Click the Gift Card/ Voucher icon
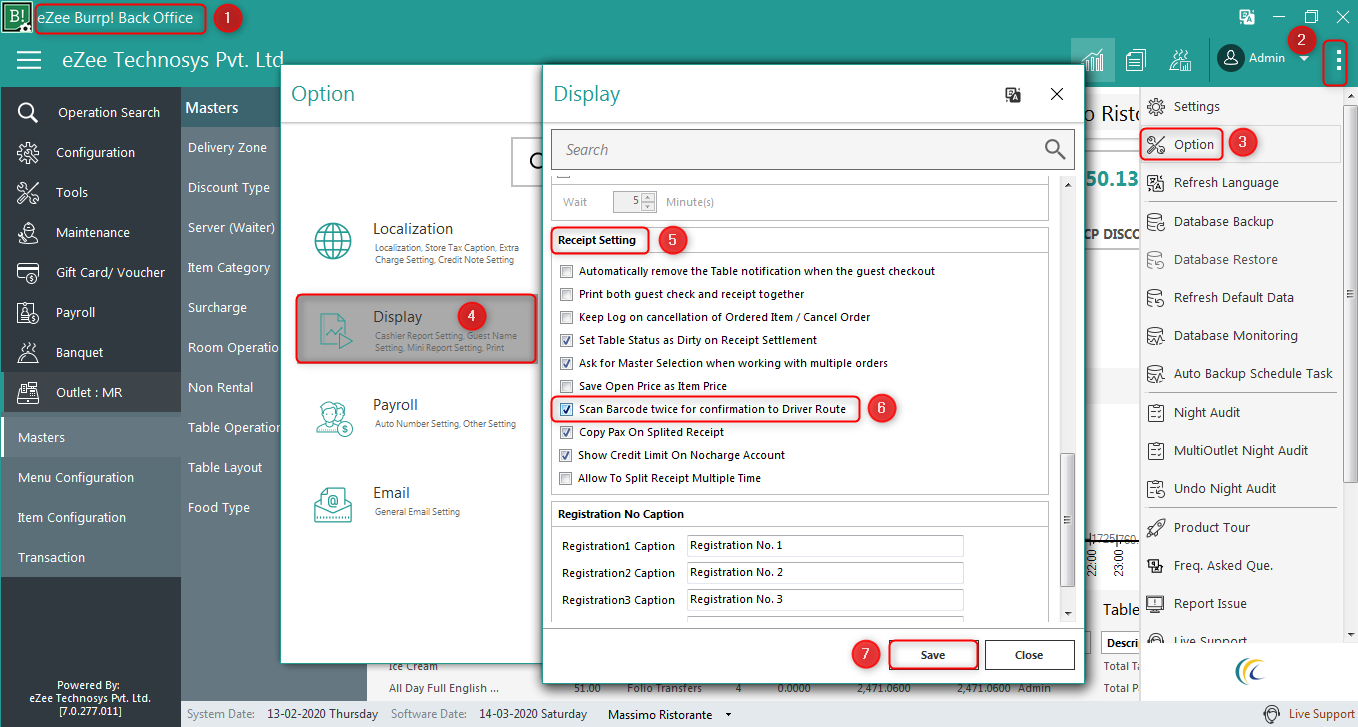Viewport: 1358px width, 727px height. tap(28, 272)
